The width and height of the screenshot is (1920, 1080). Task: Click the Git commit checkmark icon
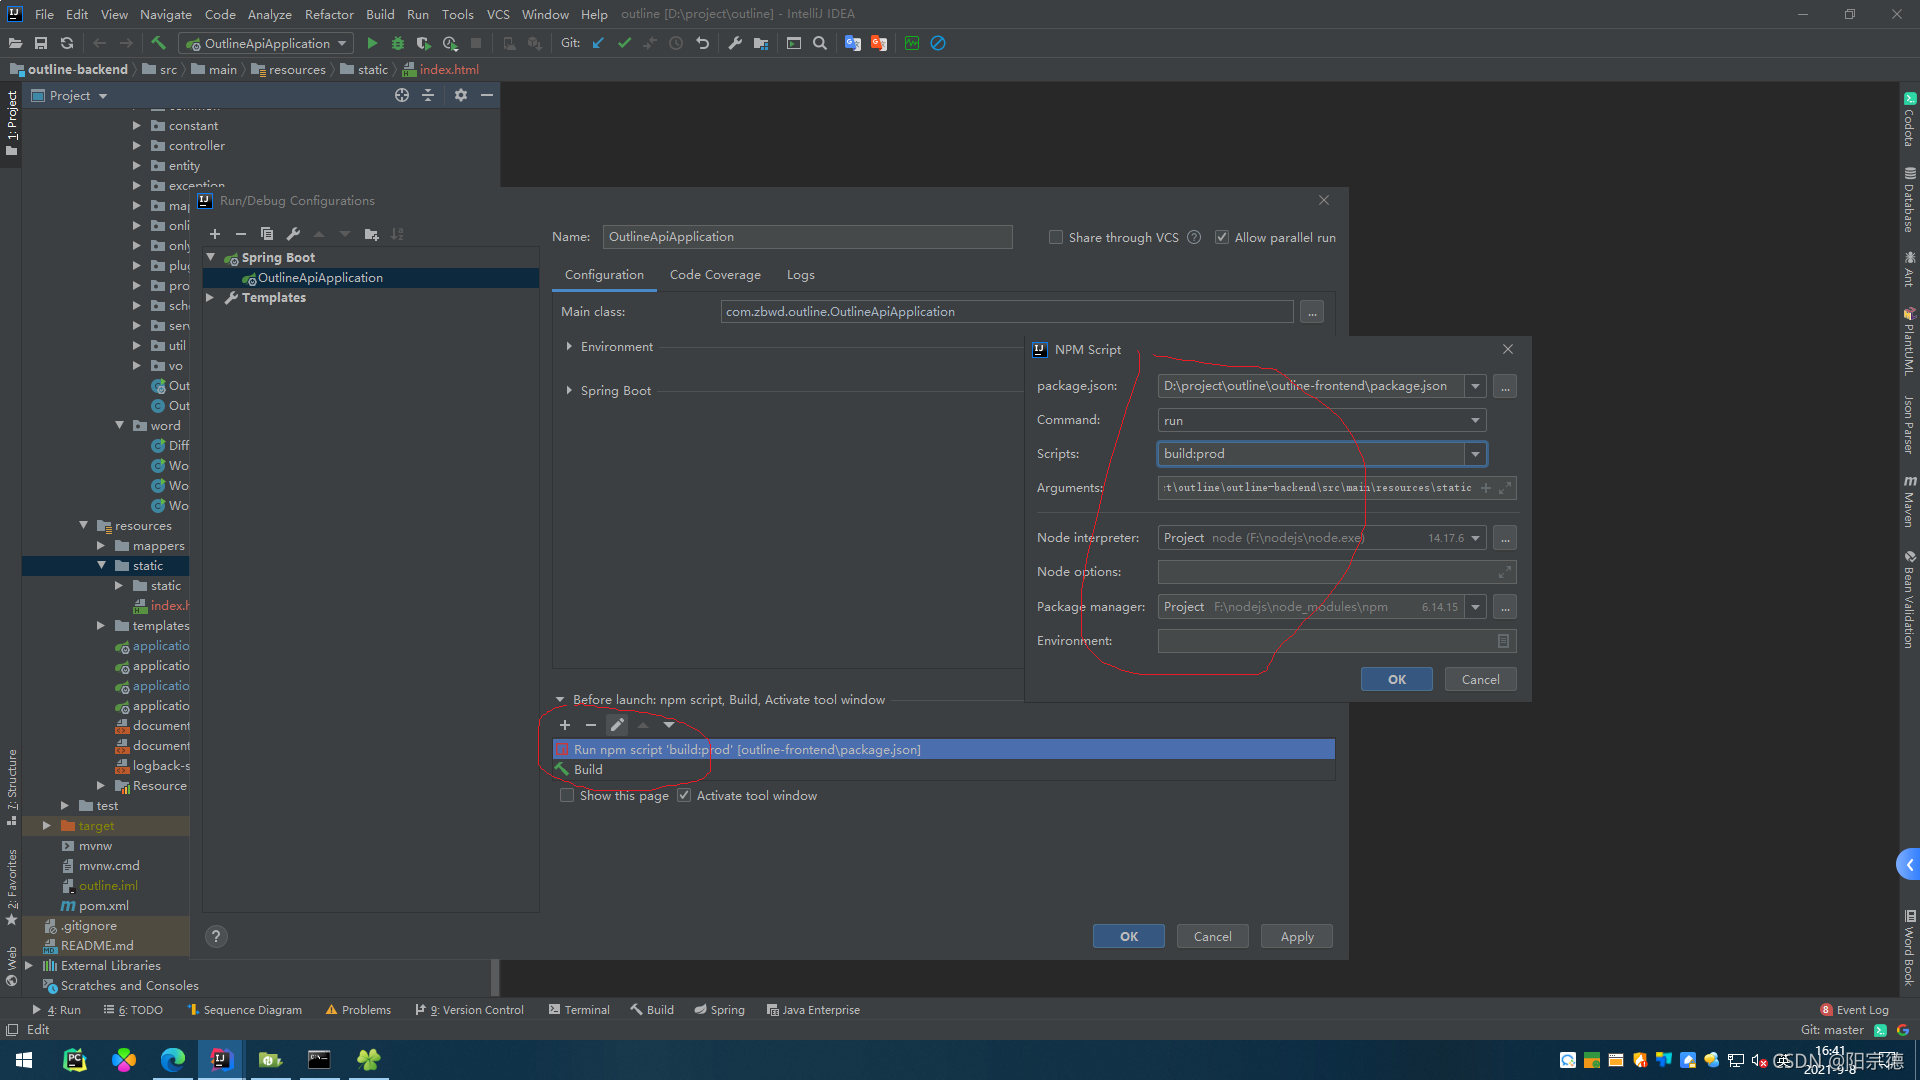pos(624,43)
